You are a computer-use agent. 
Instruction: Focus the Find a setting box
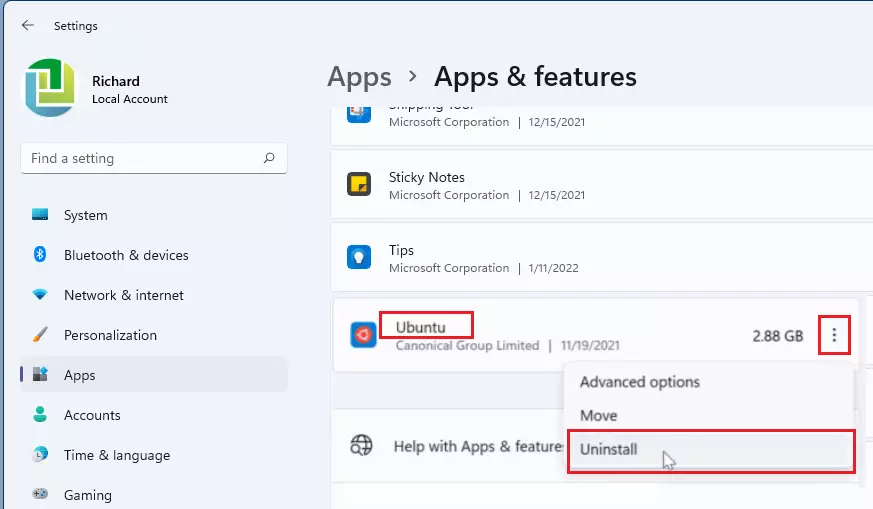coord(154,158)
